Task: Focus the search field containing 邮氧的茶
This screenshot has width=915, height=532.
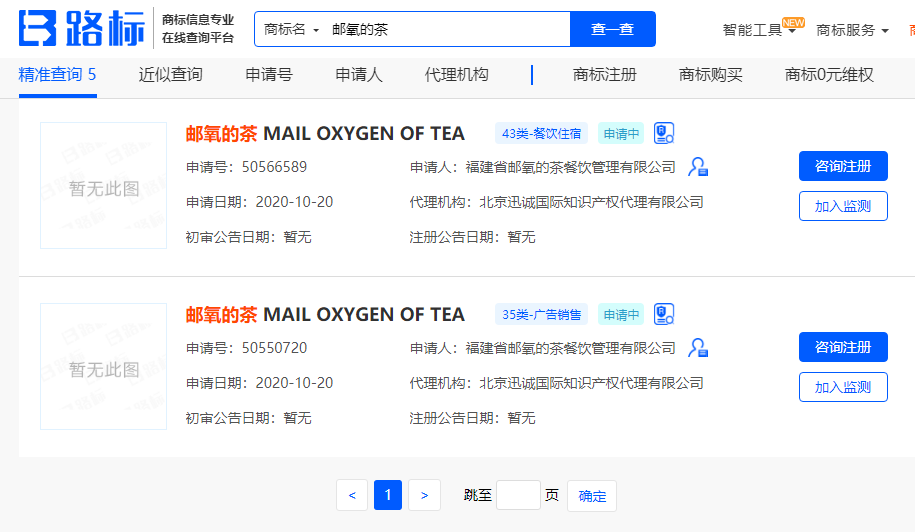Action: (448, 29)
